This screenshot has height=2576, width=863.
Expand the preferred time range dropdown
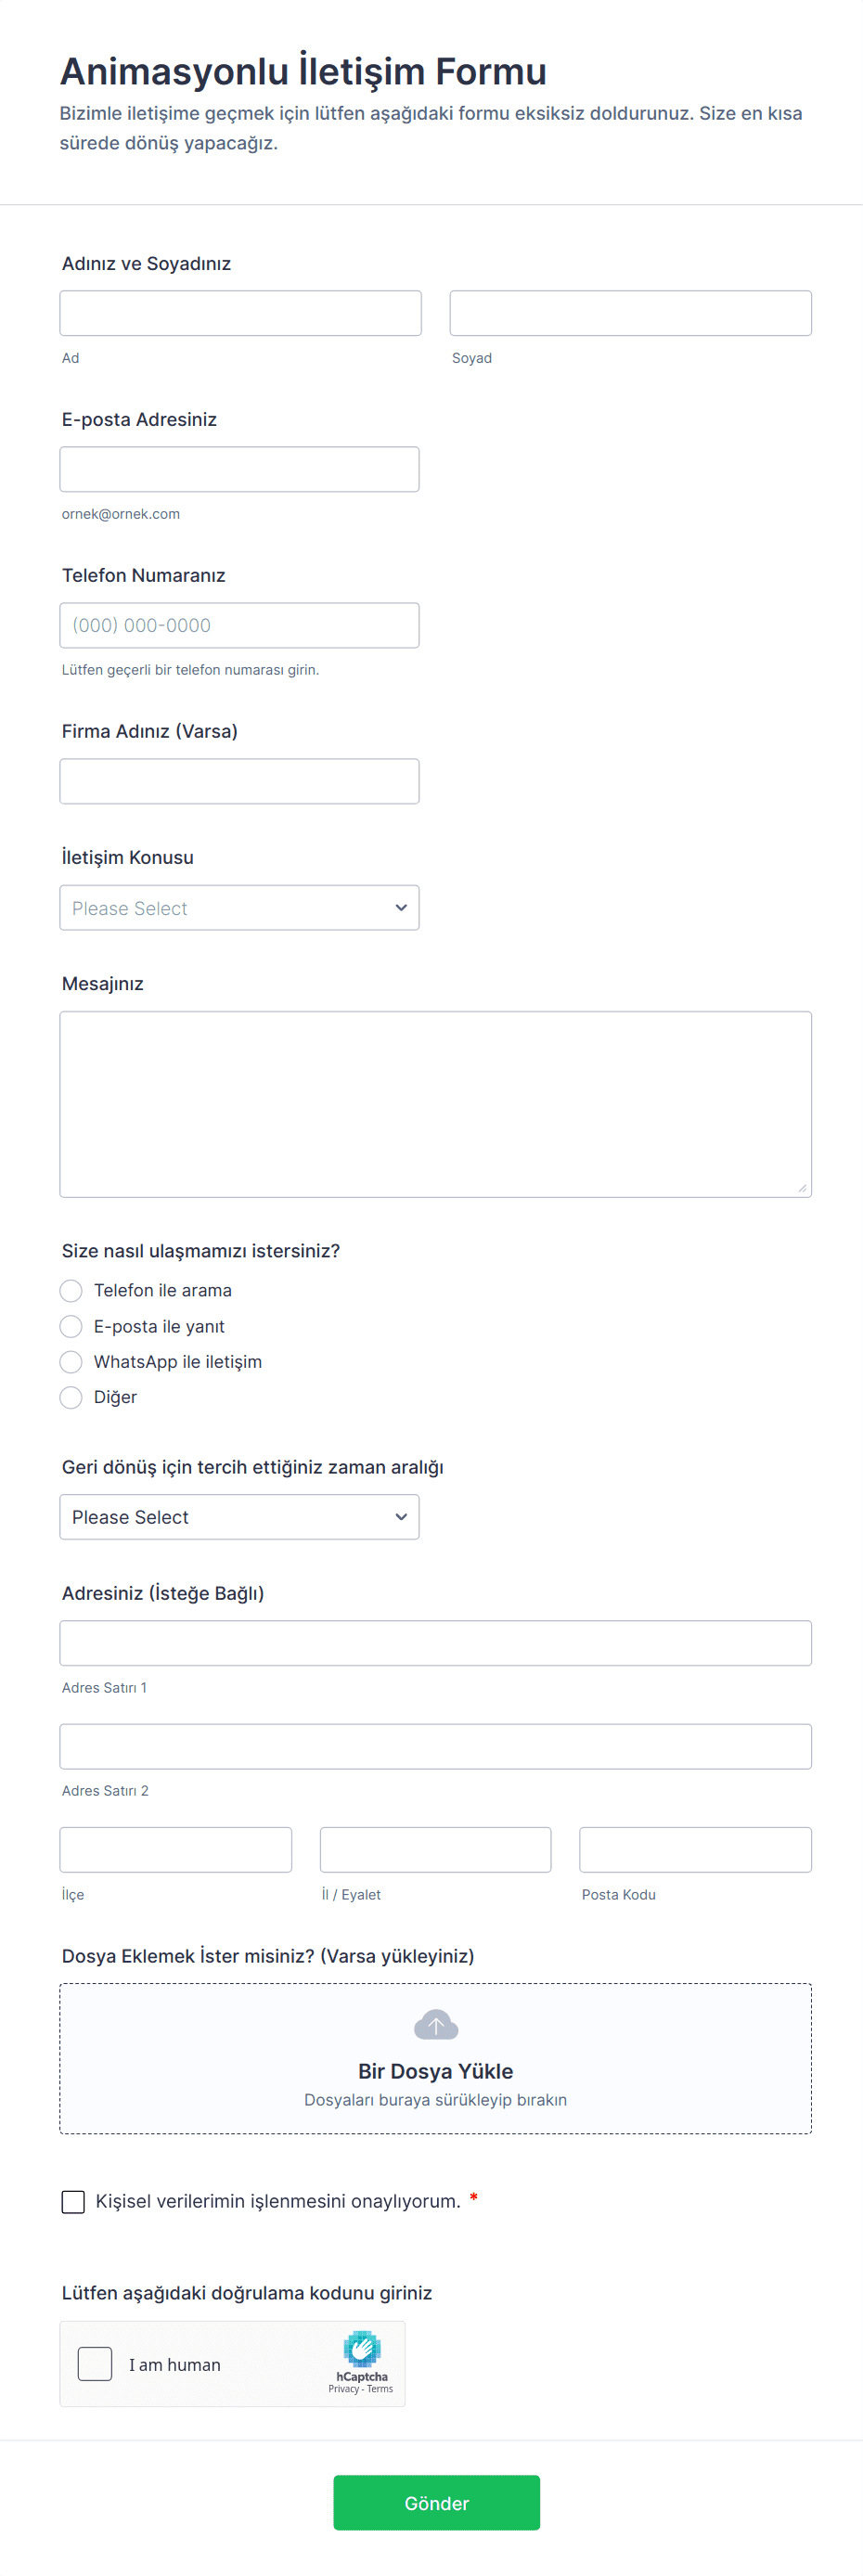[x=239, y=1517]
